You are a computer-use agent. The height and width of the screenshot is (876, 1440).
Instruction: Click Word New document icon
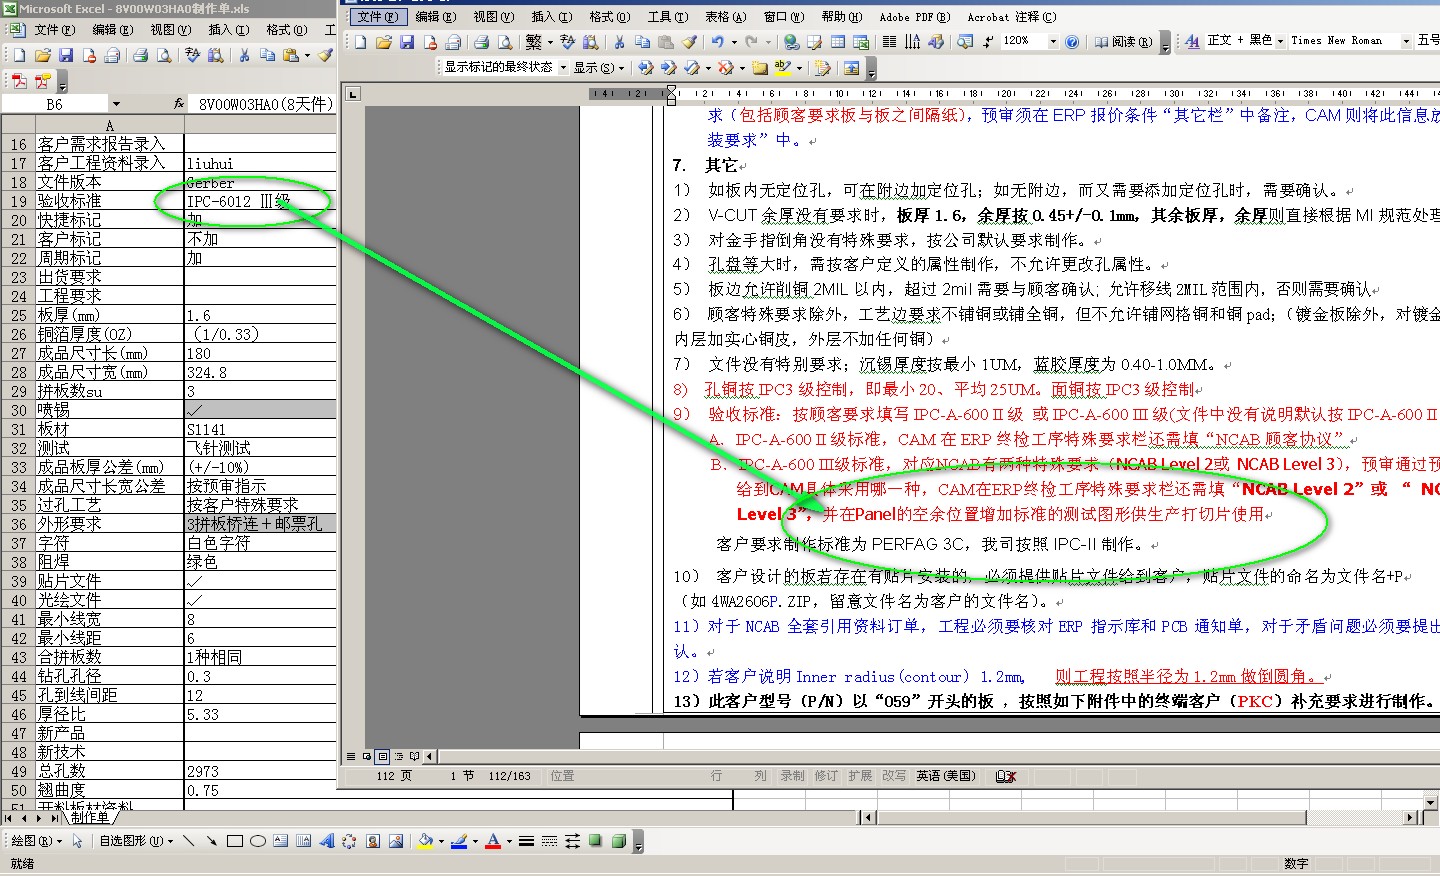tap(360, 42)
